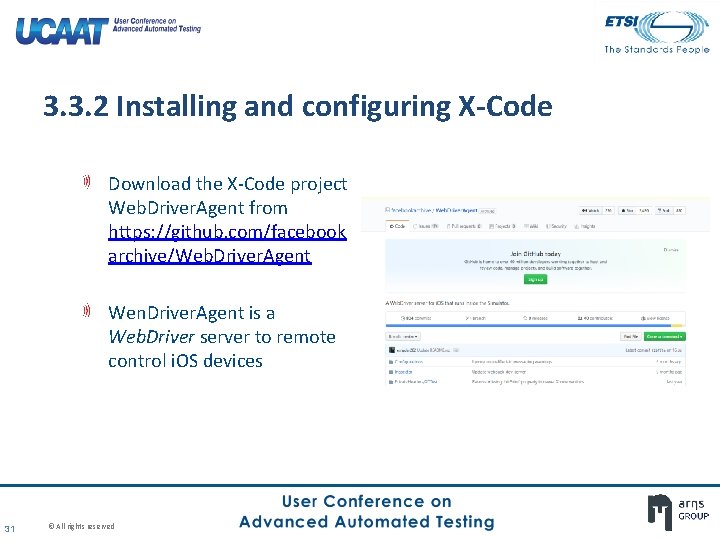This screenshot has height=540, width=720.
Task: Open the branch count link
Action: tap(475, 318)
